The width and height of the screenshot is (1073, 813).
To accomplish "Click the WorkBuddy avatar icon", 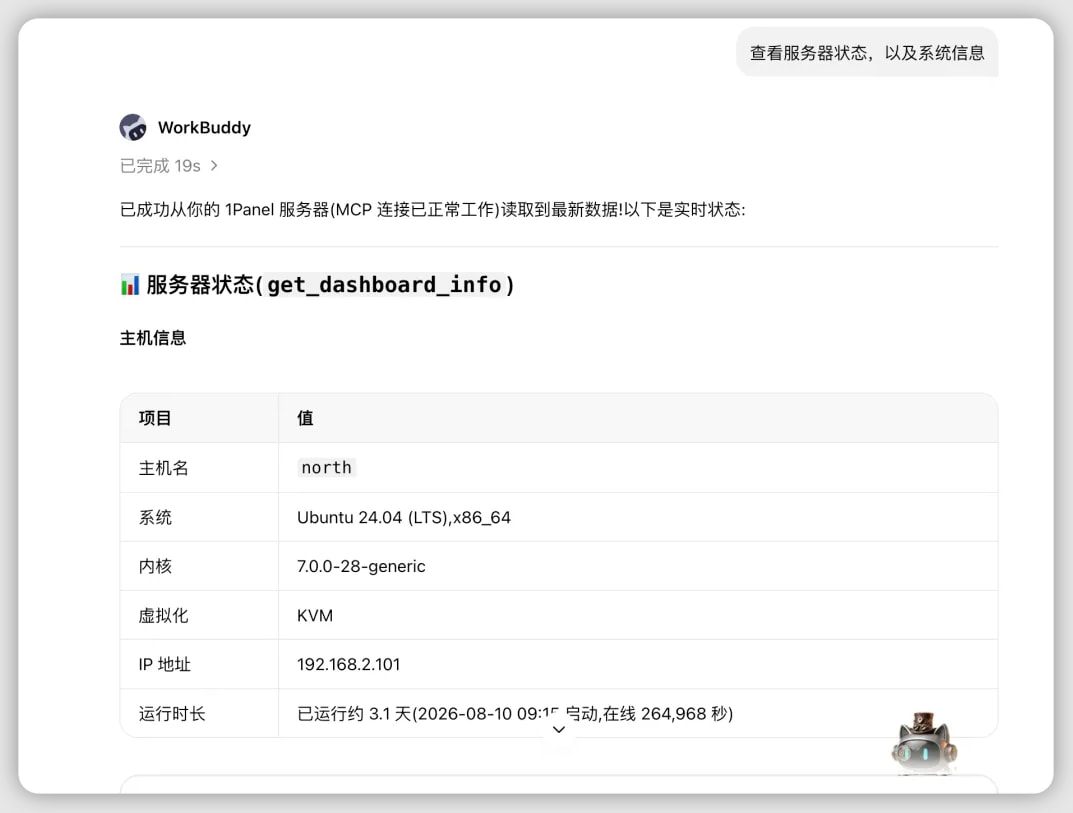I will click(x=133, y=127).
